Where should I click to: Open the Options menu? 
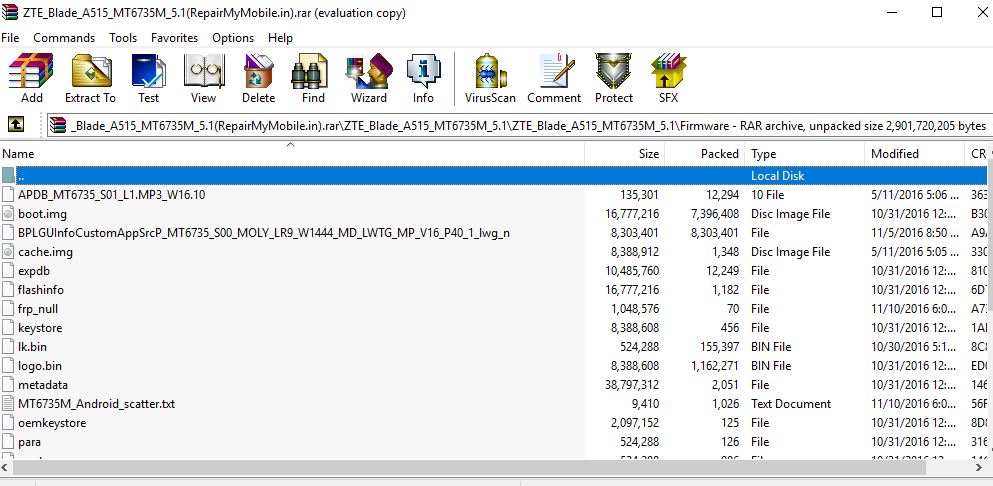(233, 37)
